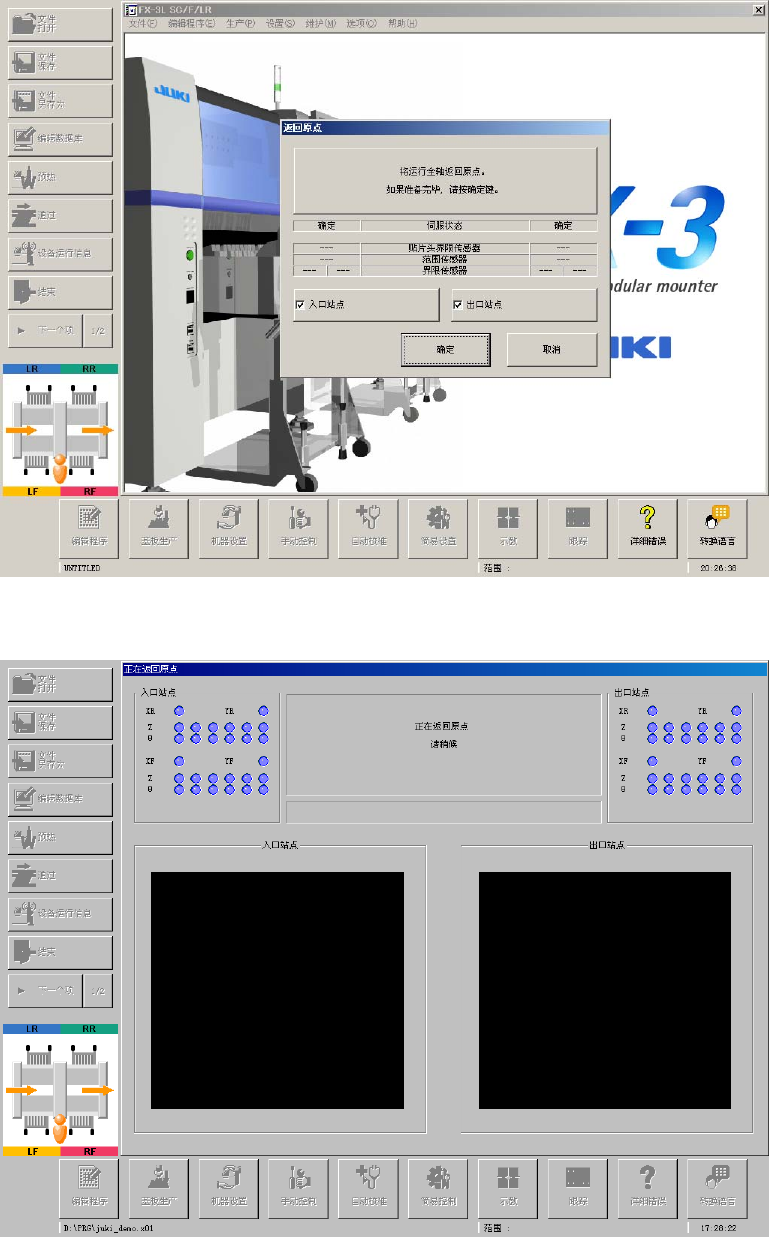Open machine setup (机器设置) in FX-3L main window bottom bar
This screenshot has height=1237, width=769.
tap(228, 531)
